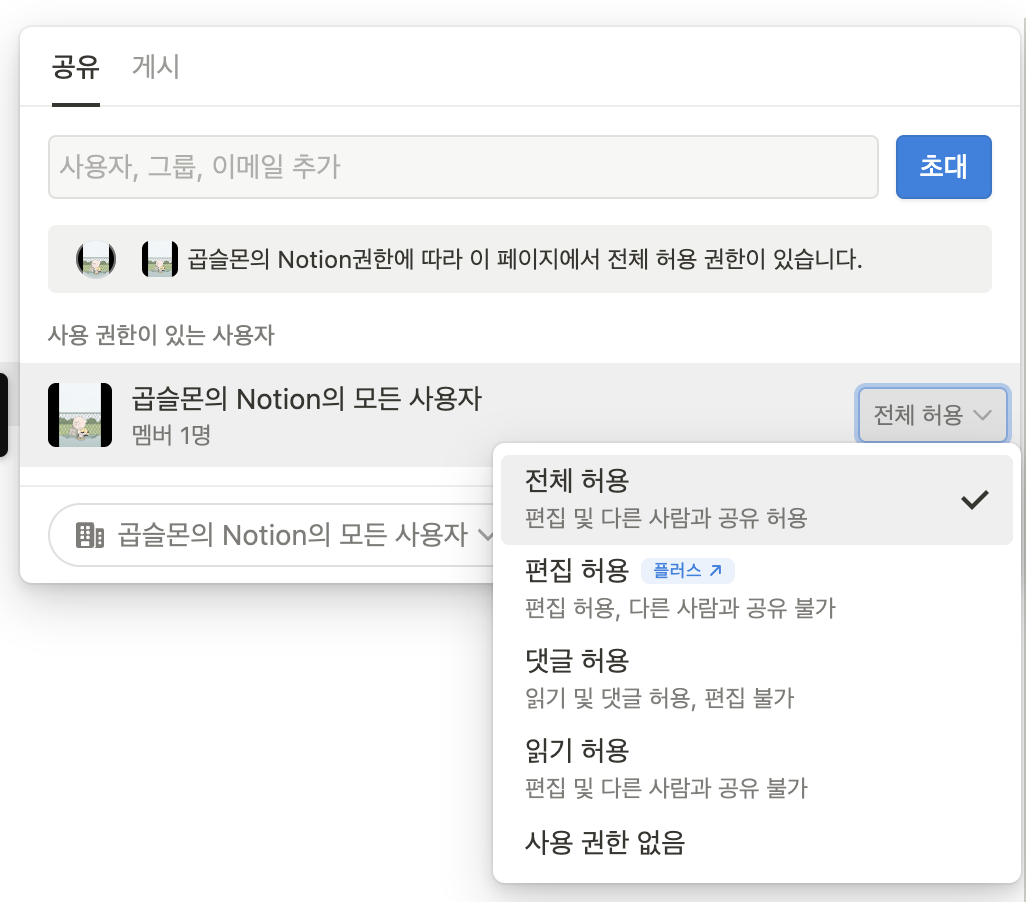
Task: Click the square workspace icon in the permission notice
Action: 160,259
